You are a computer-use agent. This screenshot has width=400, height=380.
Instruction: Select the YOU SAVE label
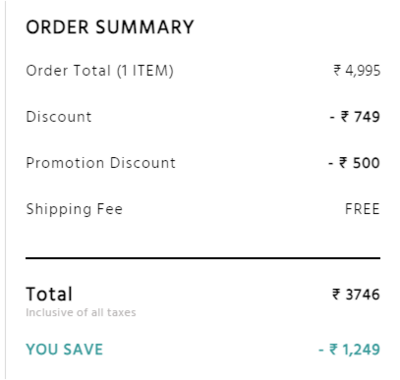(64, 349)
